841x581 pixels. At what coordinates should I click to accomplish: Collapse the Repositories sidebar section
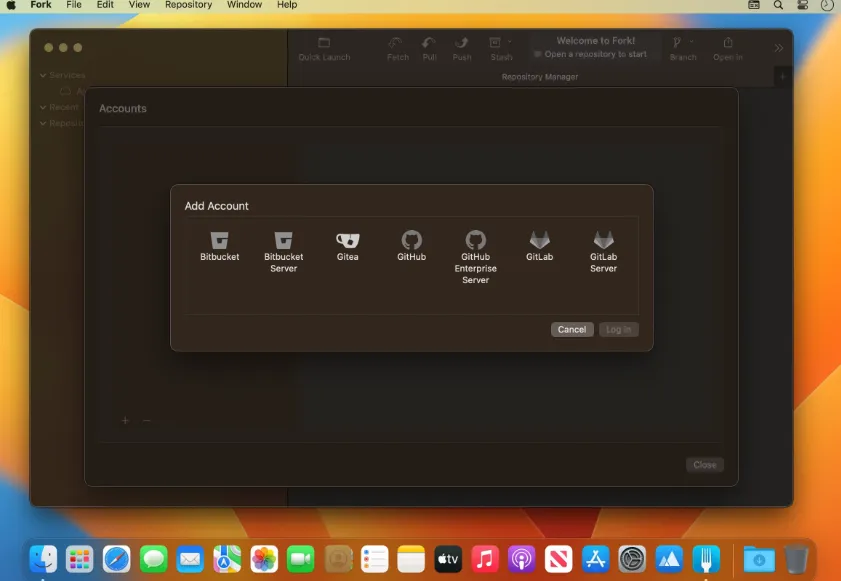tap(43, 123)
